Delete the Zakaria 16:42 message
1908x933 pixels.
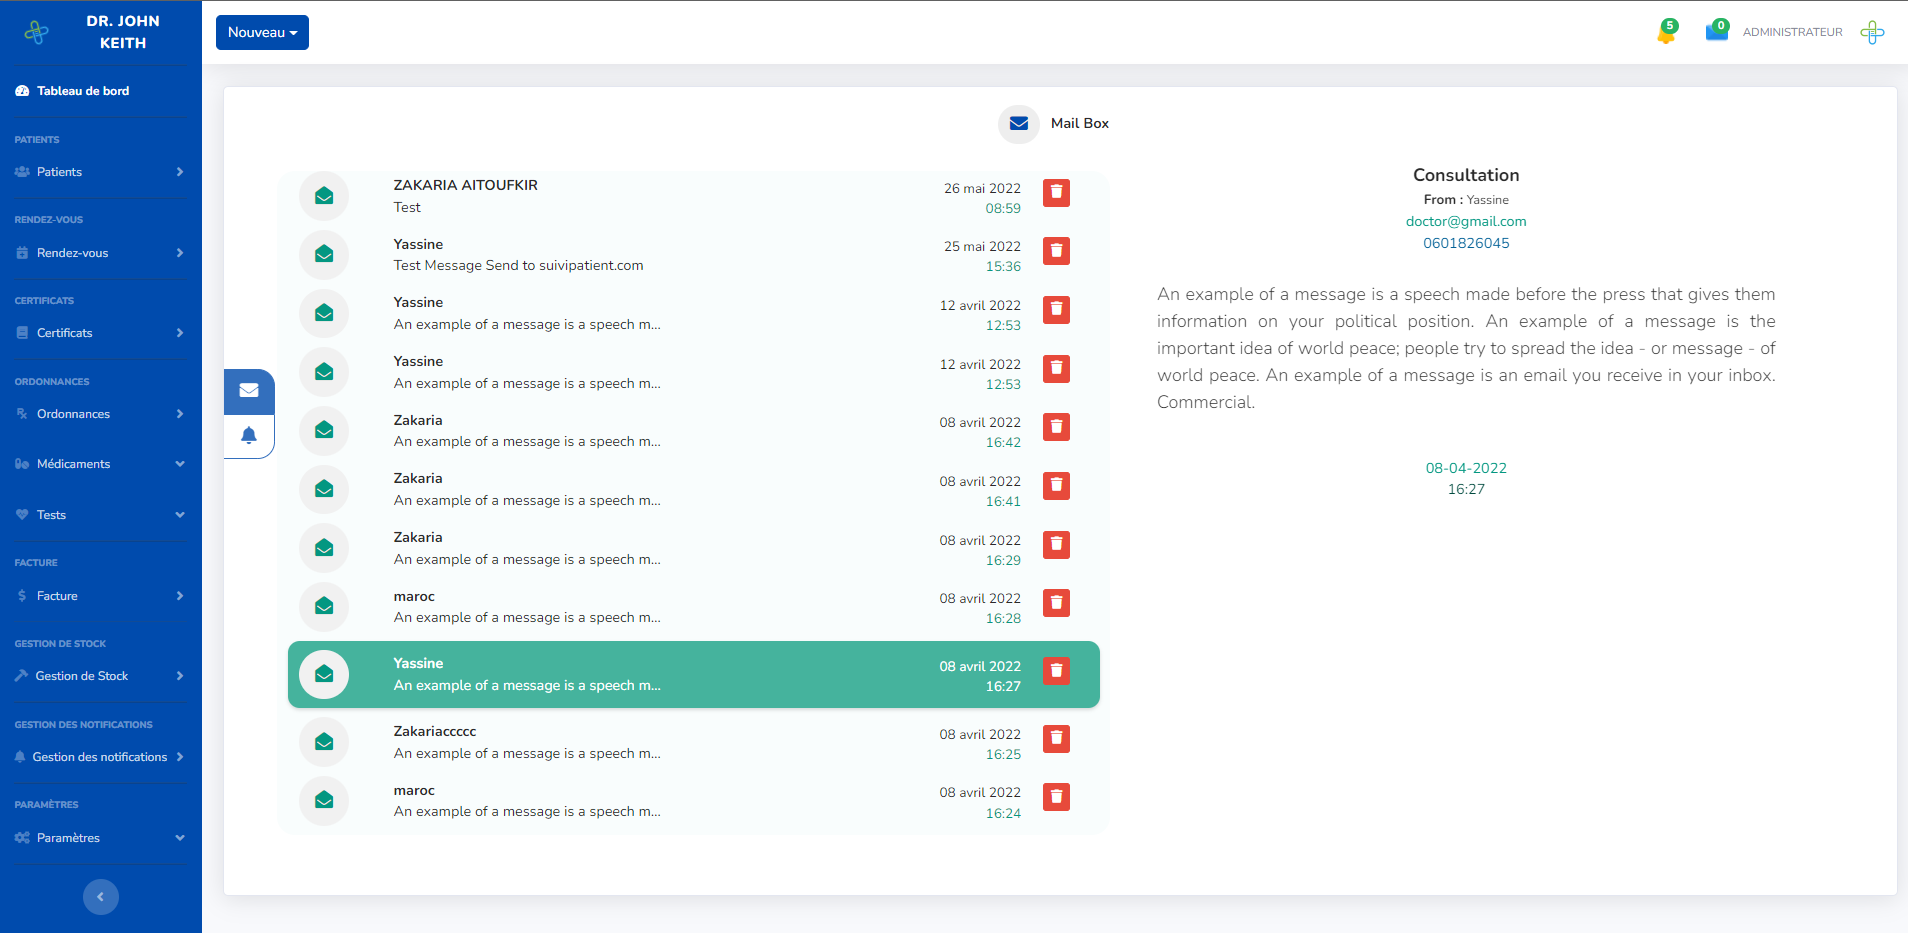pyautogui.click(x=1056, y=427)
